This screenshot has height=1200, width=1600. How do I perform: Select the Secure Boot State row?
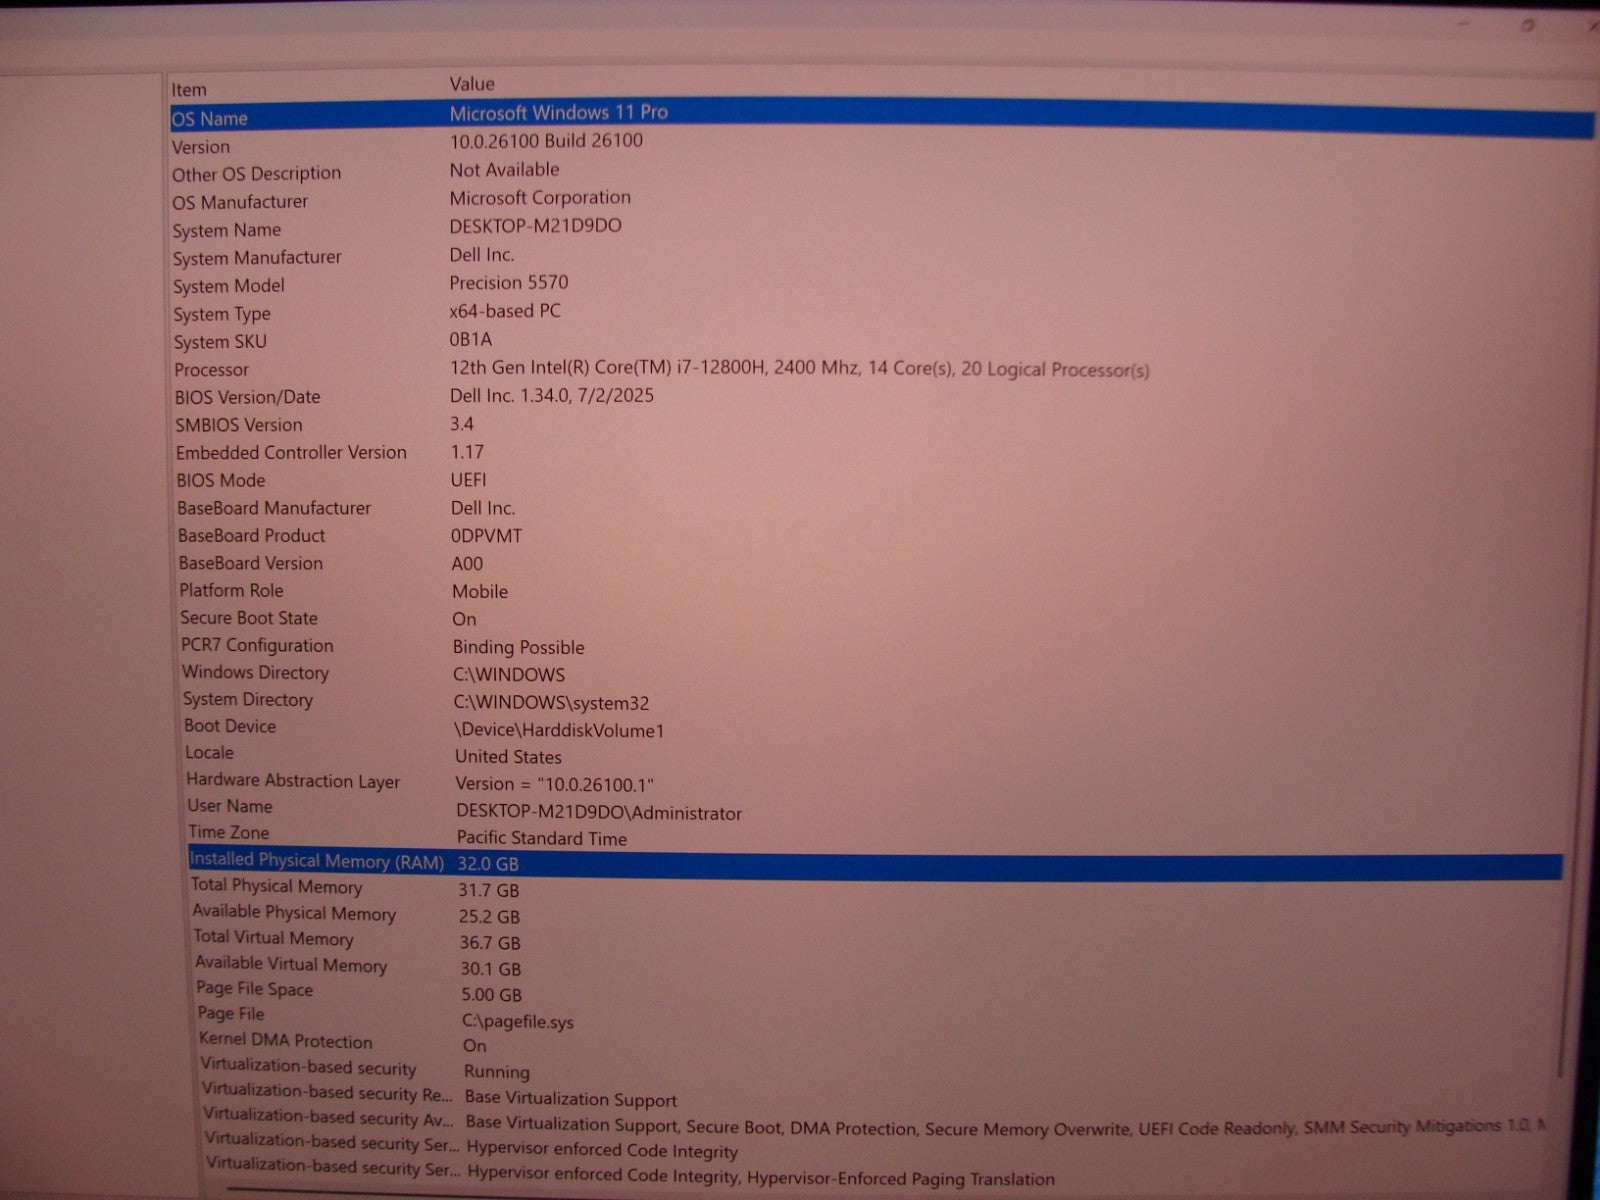click(x=249, y=618)
